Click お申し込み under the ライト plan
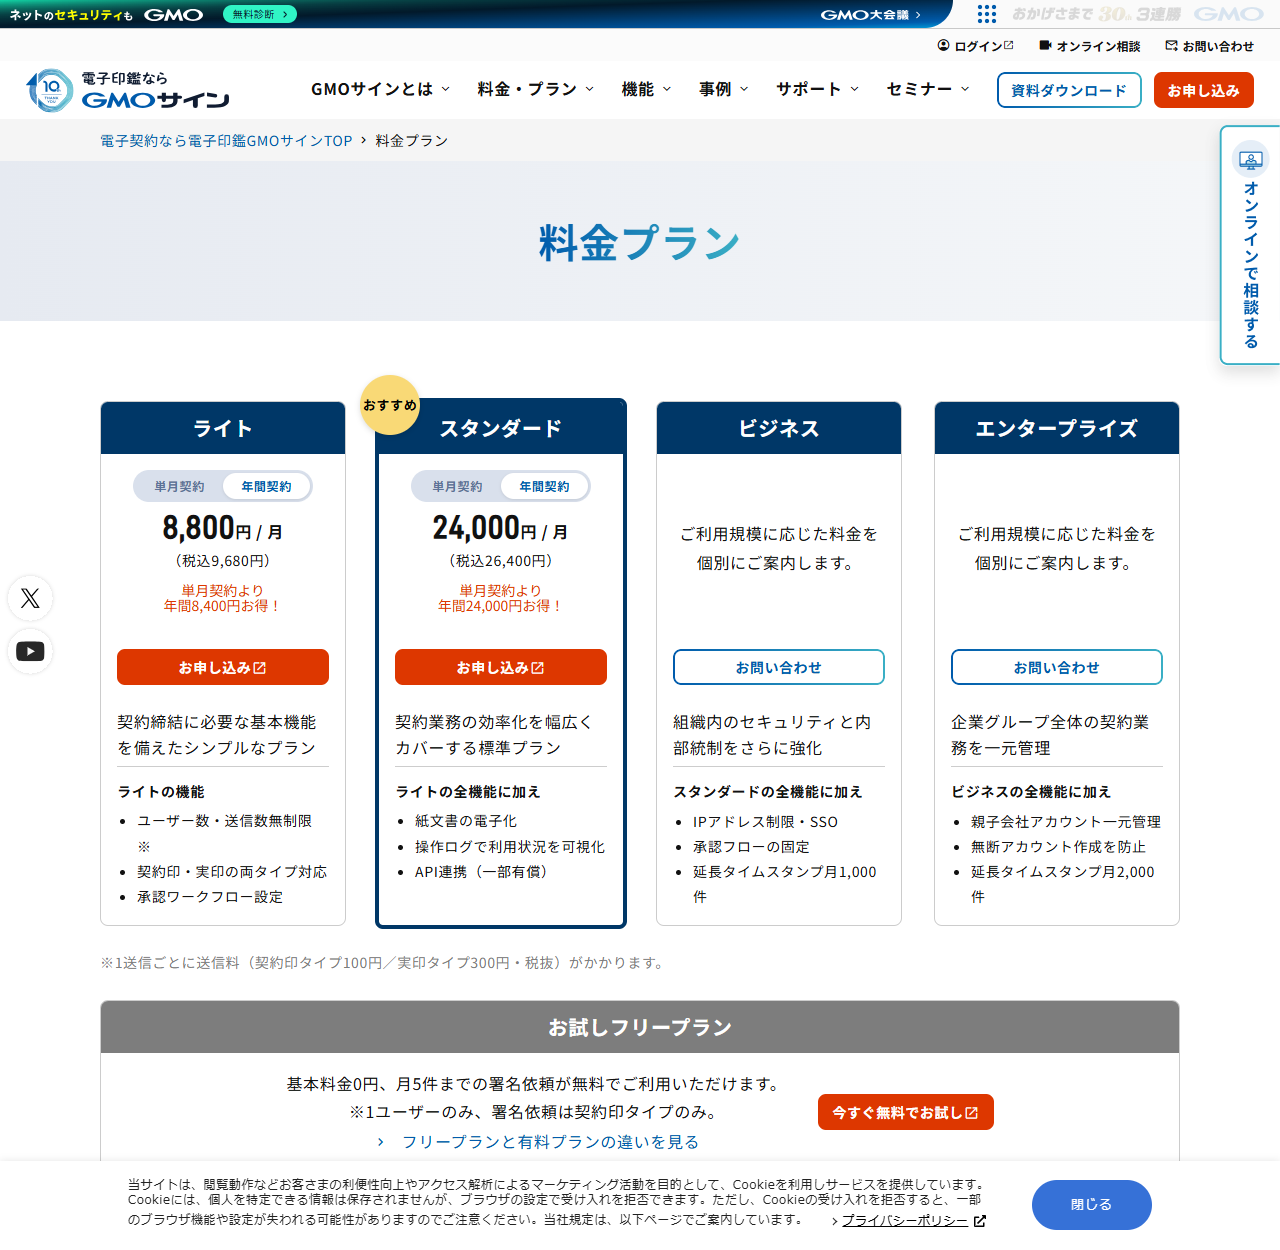This screenshot has width=1280, height=1250. pyautogui.click(x=223, y=667)
